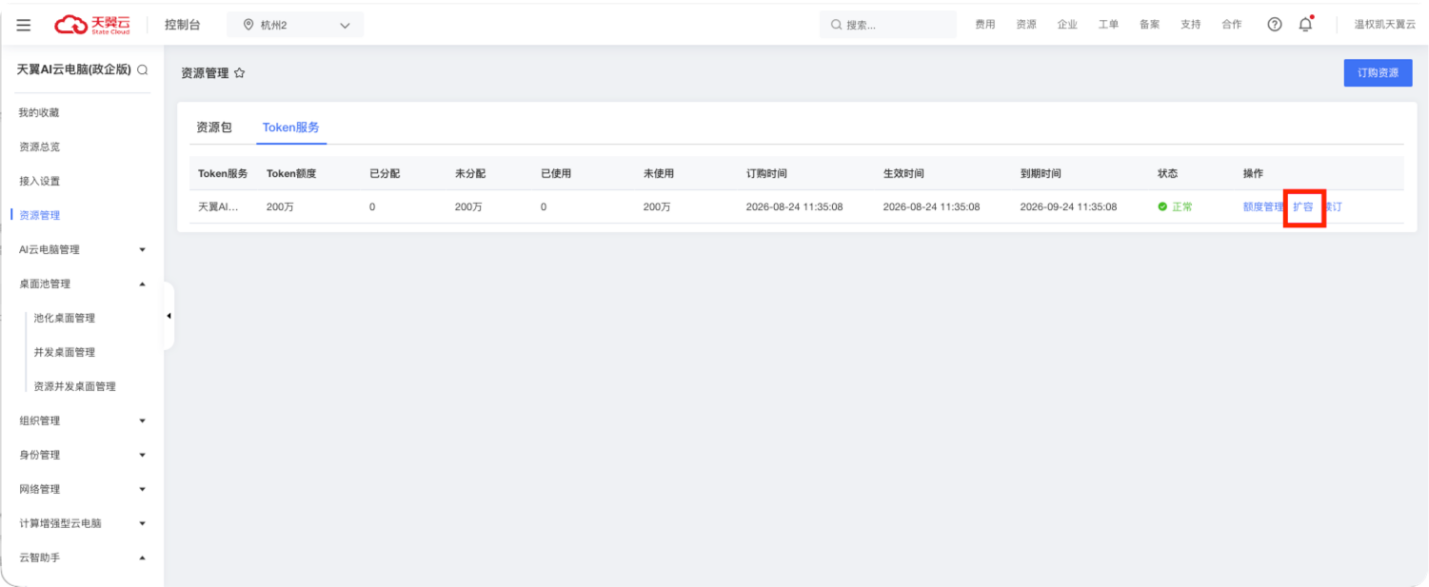Select the Token服务 tab
The width and height of the screenshot is (1429, 587).
pos(291,127)
